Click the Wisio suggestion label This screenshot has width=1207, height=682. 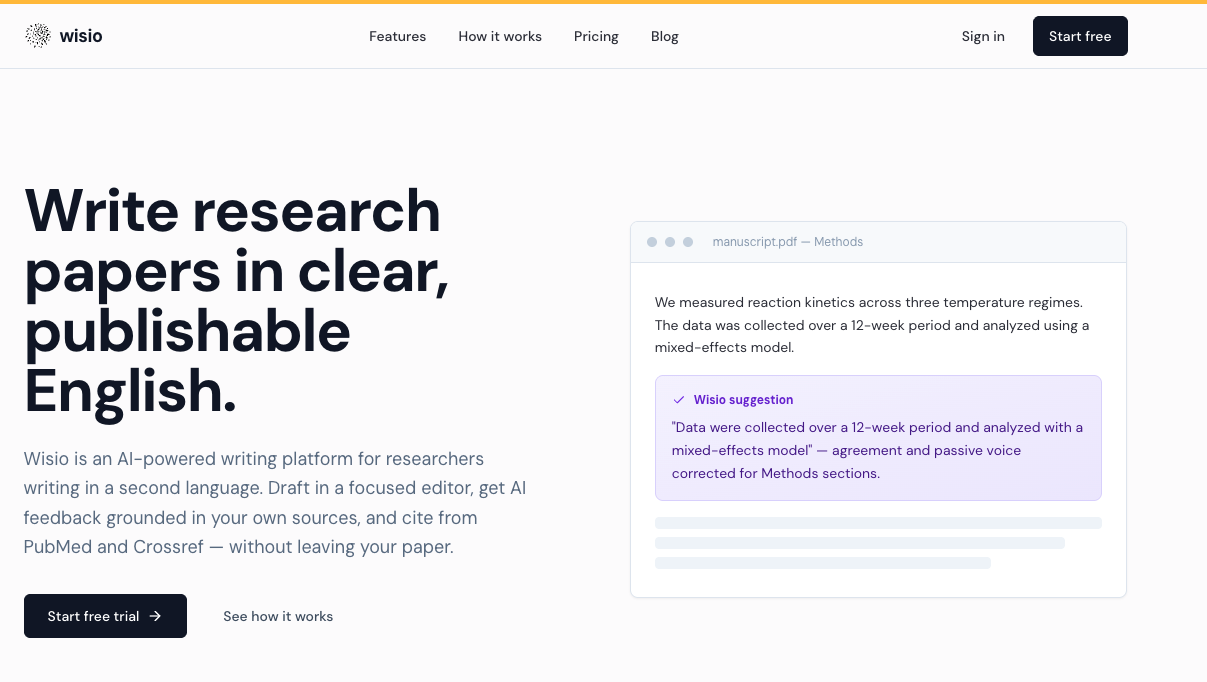(x=743, y=400)
